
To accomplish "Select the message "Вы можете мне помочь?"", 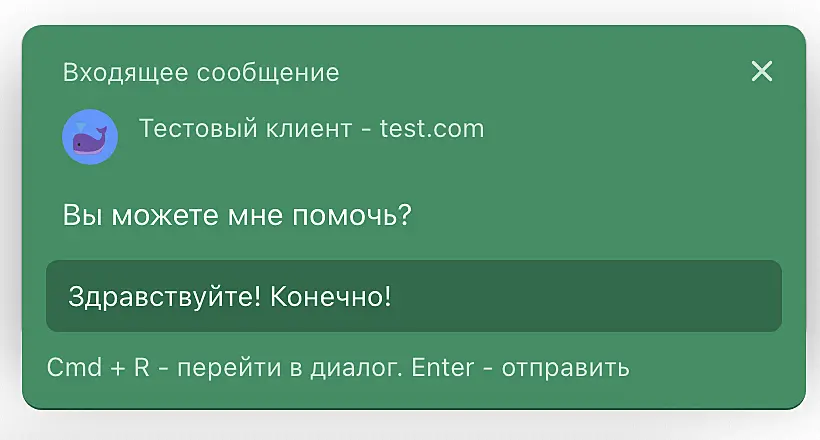I will click(x=237, y=215).
